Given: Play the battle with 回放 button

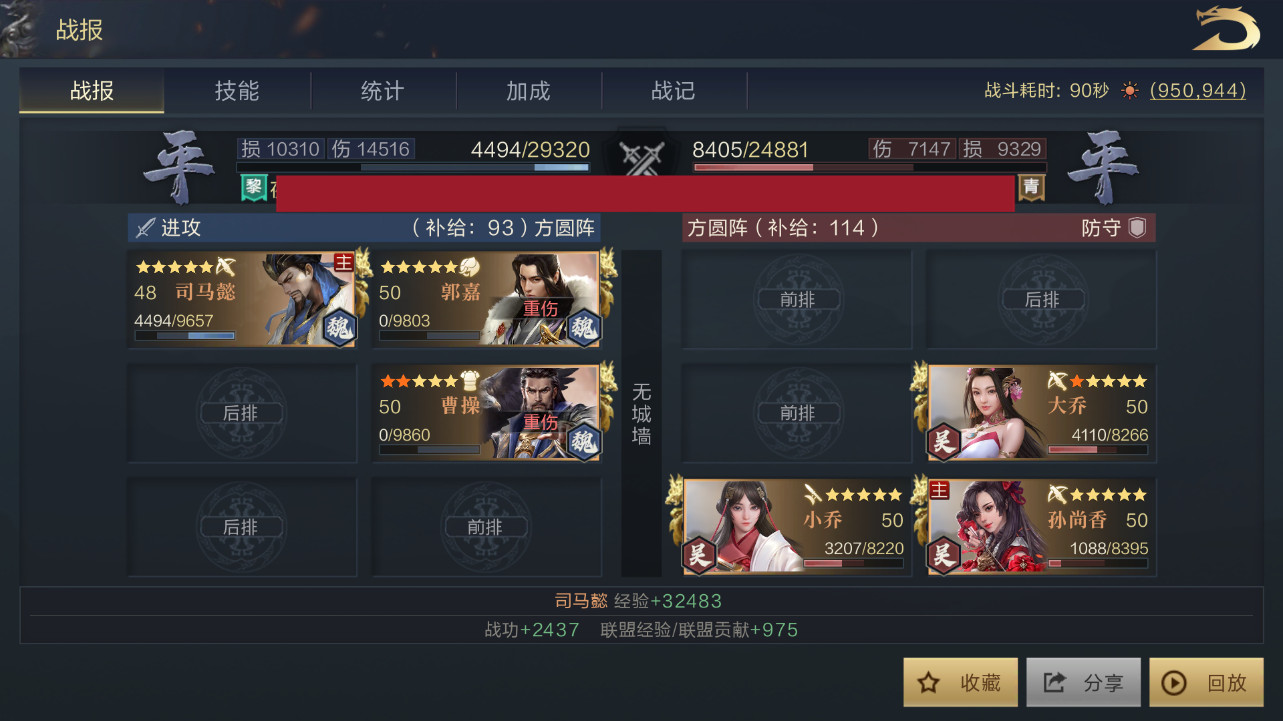Looking at the screenshot, I should point(1207,682).
